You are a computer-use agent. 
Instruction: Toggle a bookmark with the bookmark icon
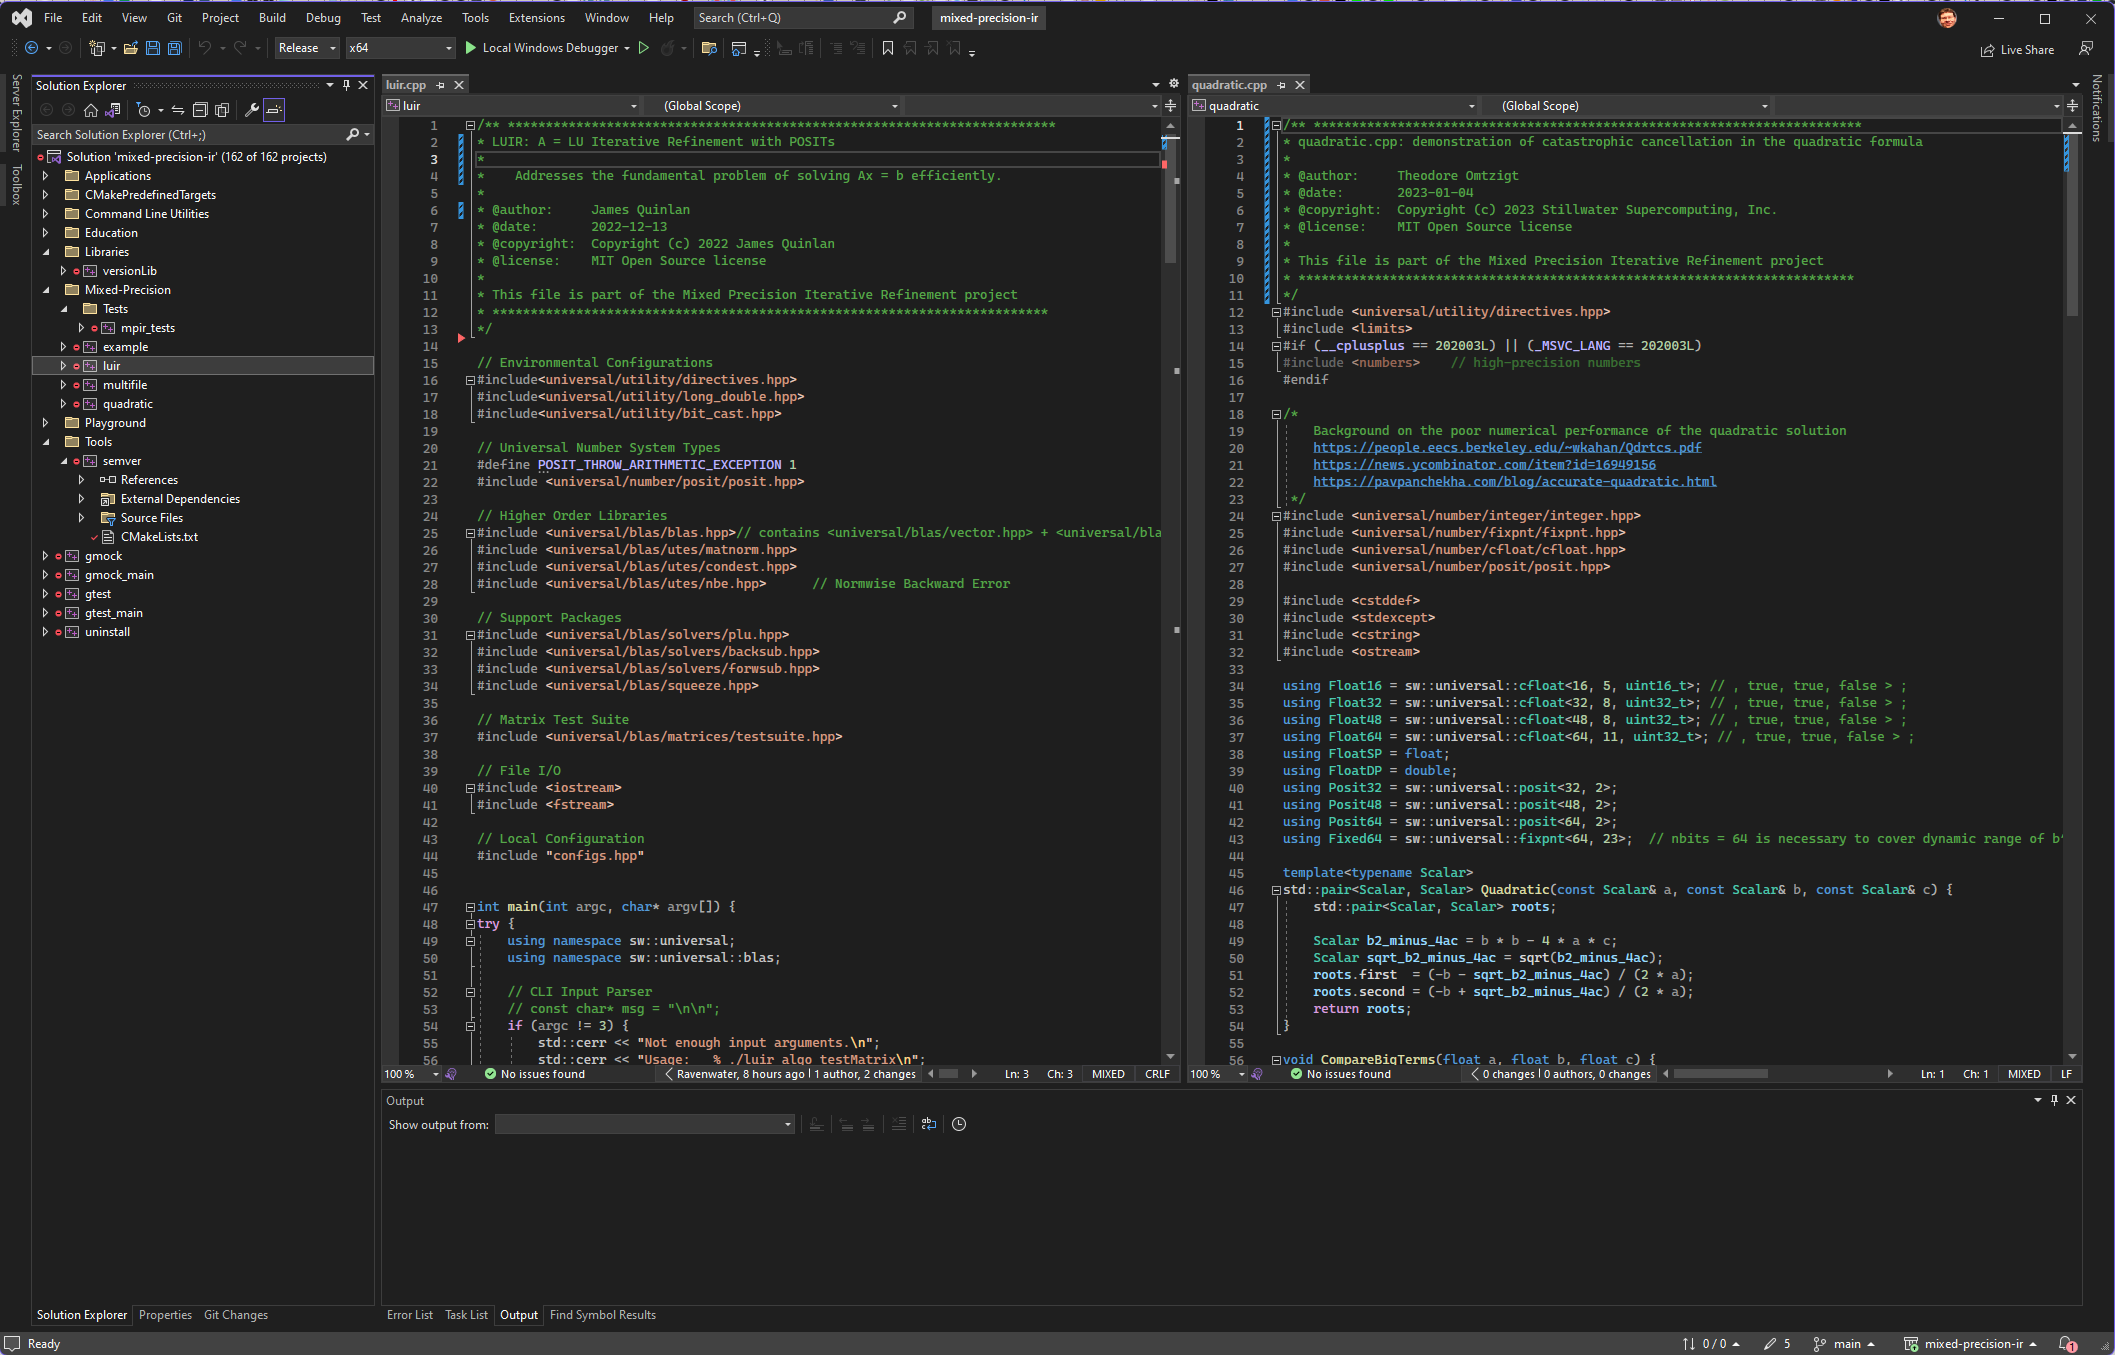click(x=887, y=48)
